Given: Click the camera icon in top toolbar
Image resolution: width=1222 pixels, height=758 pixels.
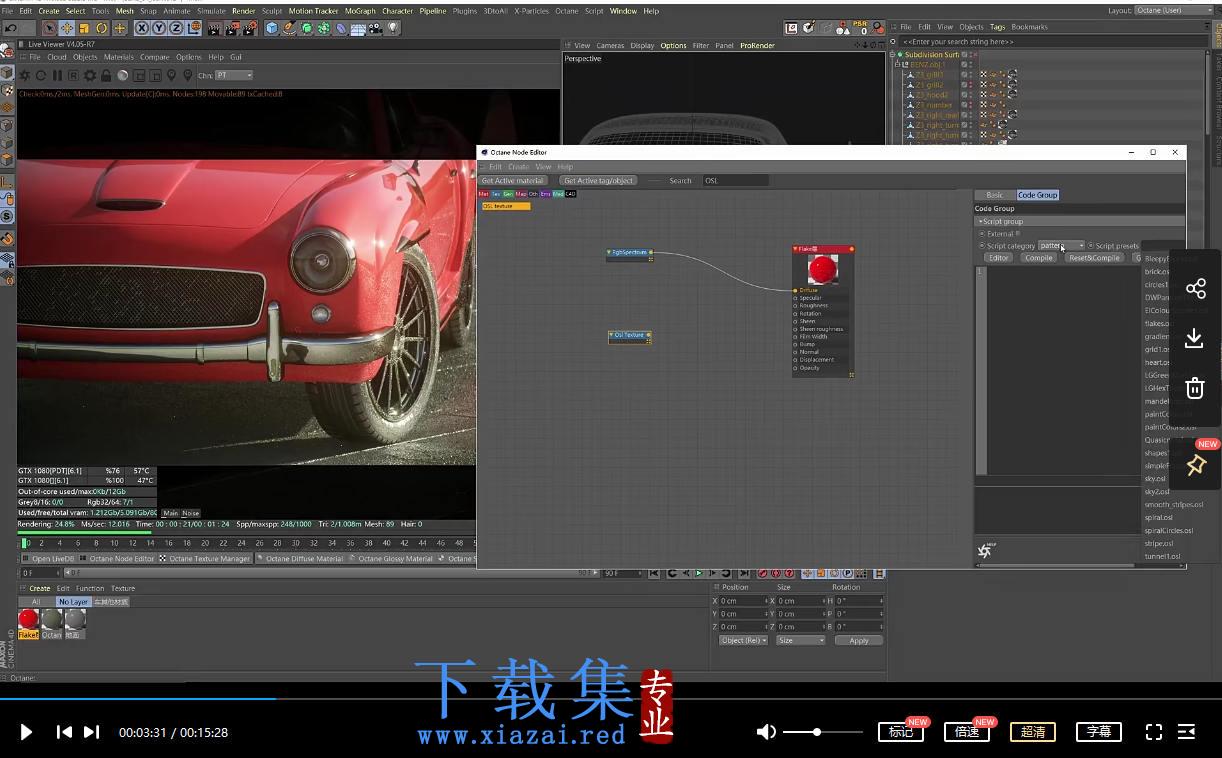Looking at the screenshot, I should (x=376, y=28).
